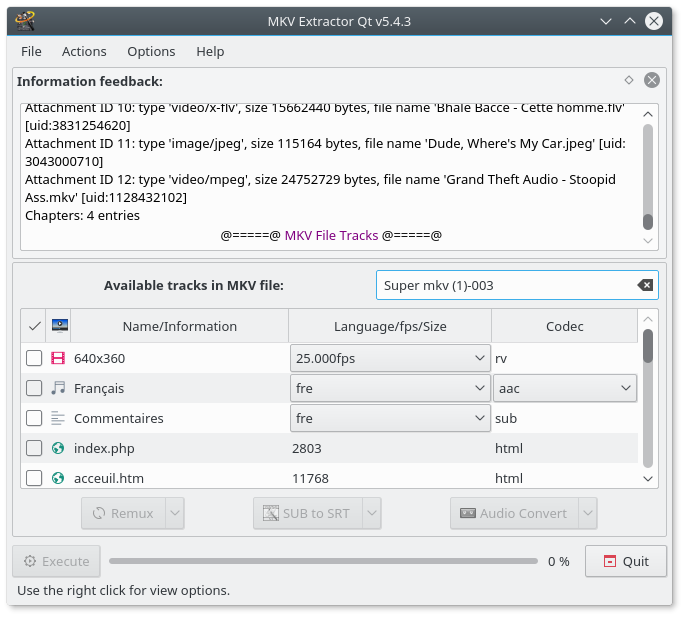Expand the Audio Convert options arrow
Image resolution: width=685 pixels, height=618 pixels.
588,513
